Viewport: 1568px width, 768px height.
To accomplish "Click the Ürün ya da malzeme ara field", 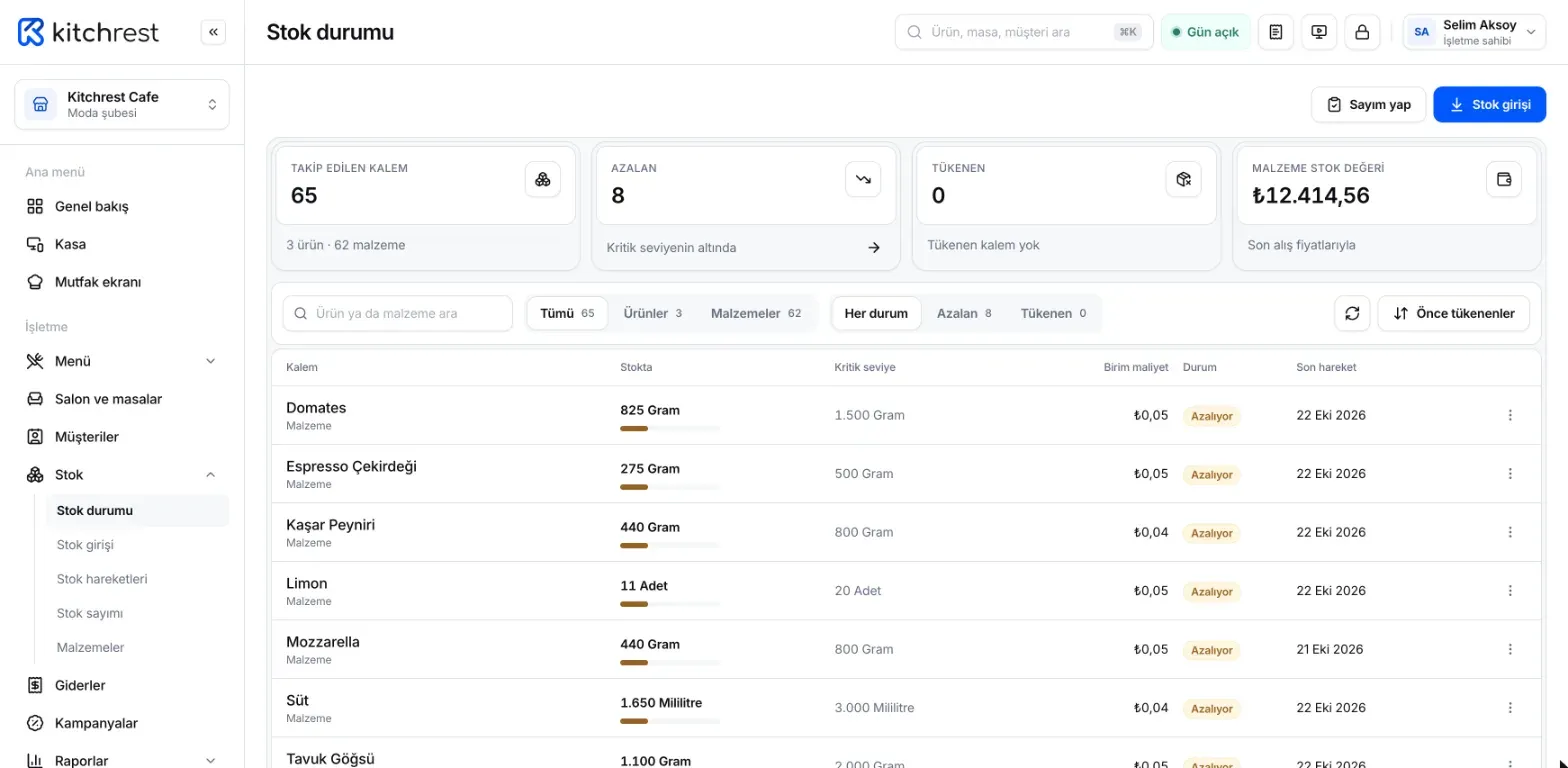I will coord(398,313).
